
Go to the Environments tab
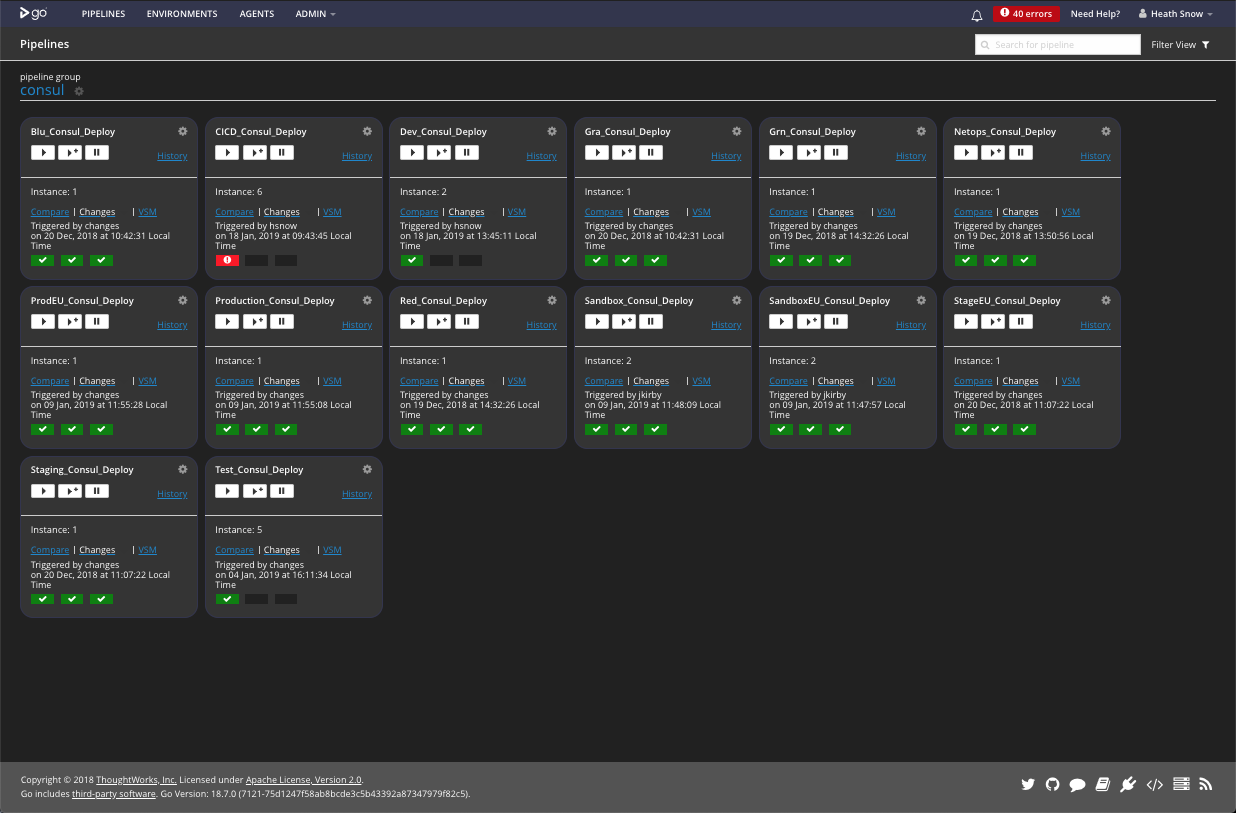click(x=181, y=14)
